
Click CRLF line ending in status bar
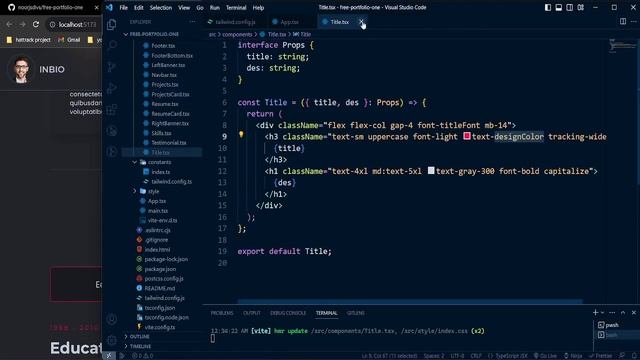pyautogui.click(x=476, y=356)
